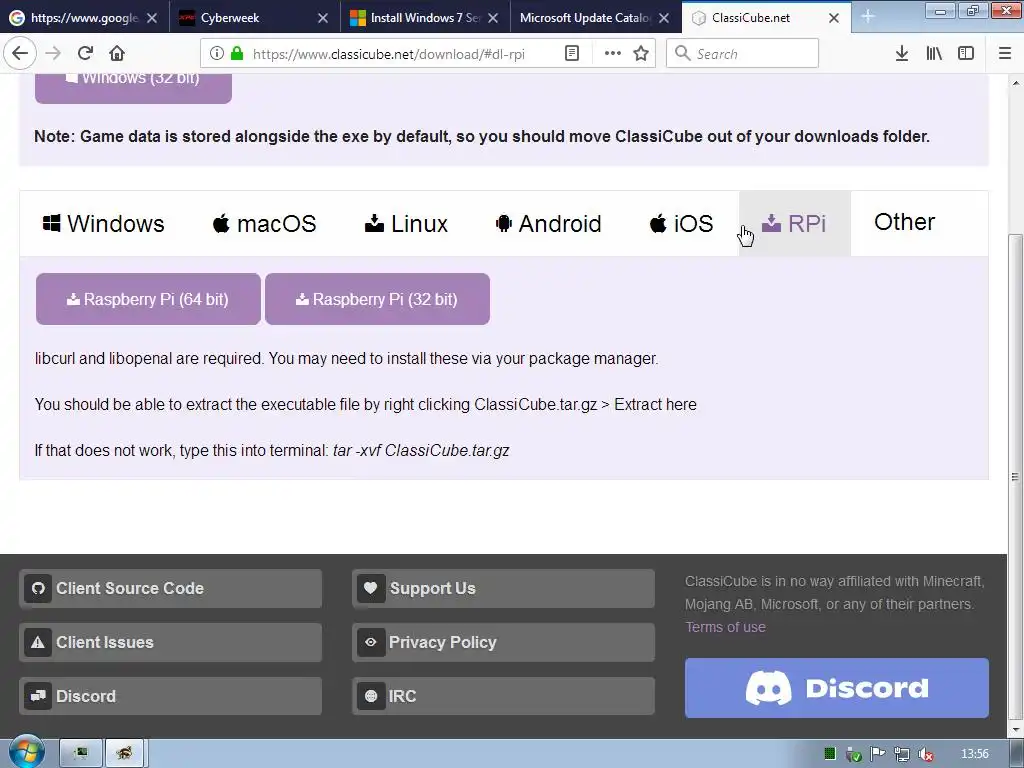Close the Install Windows 7 tab
The height and width of the screenshot is (768, 1024).
[493, 18]
